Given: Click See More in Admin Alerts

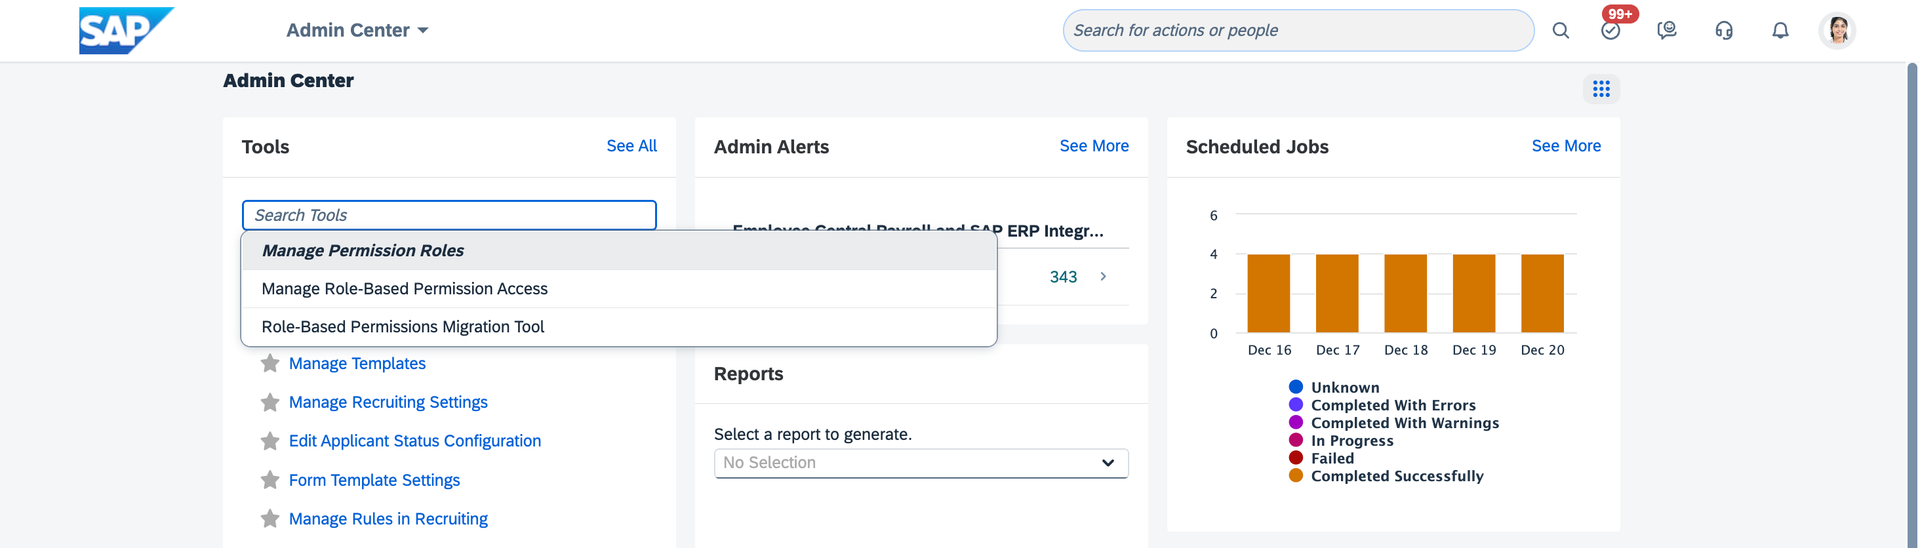Looking at the screenshot, I should coord(1094,146).
